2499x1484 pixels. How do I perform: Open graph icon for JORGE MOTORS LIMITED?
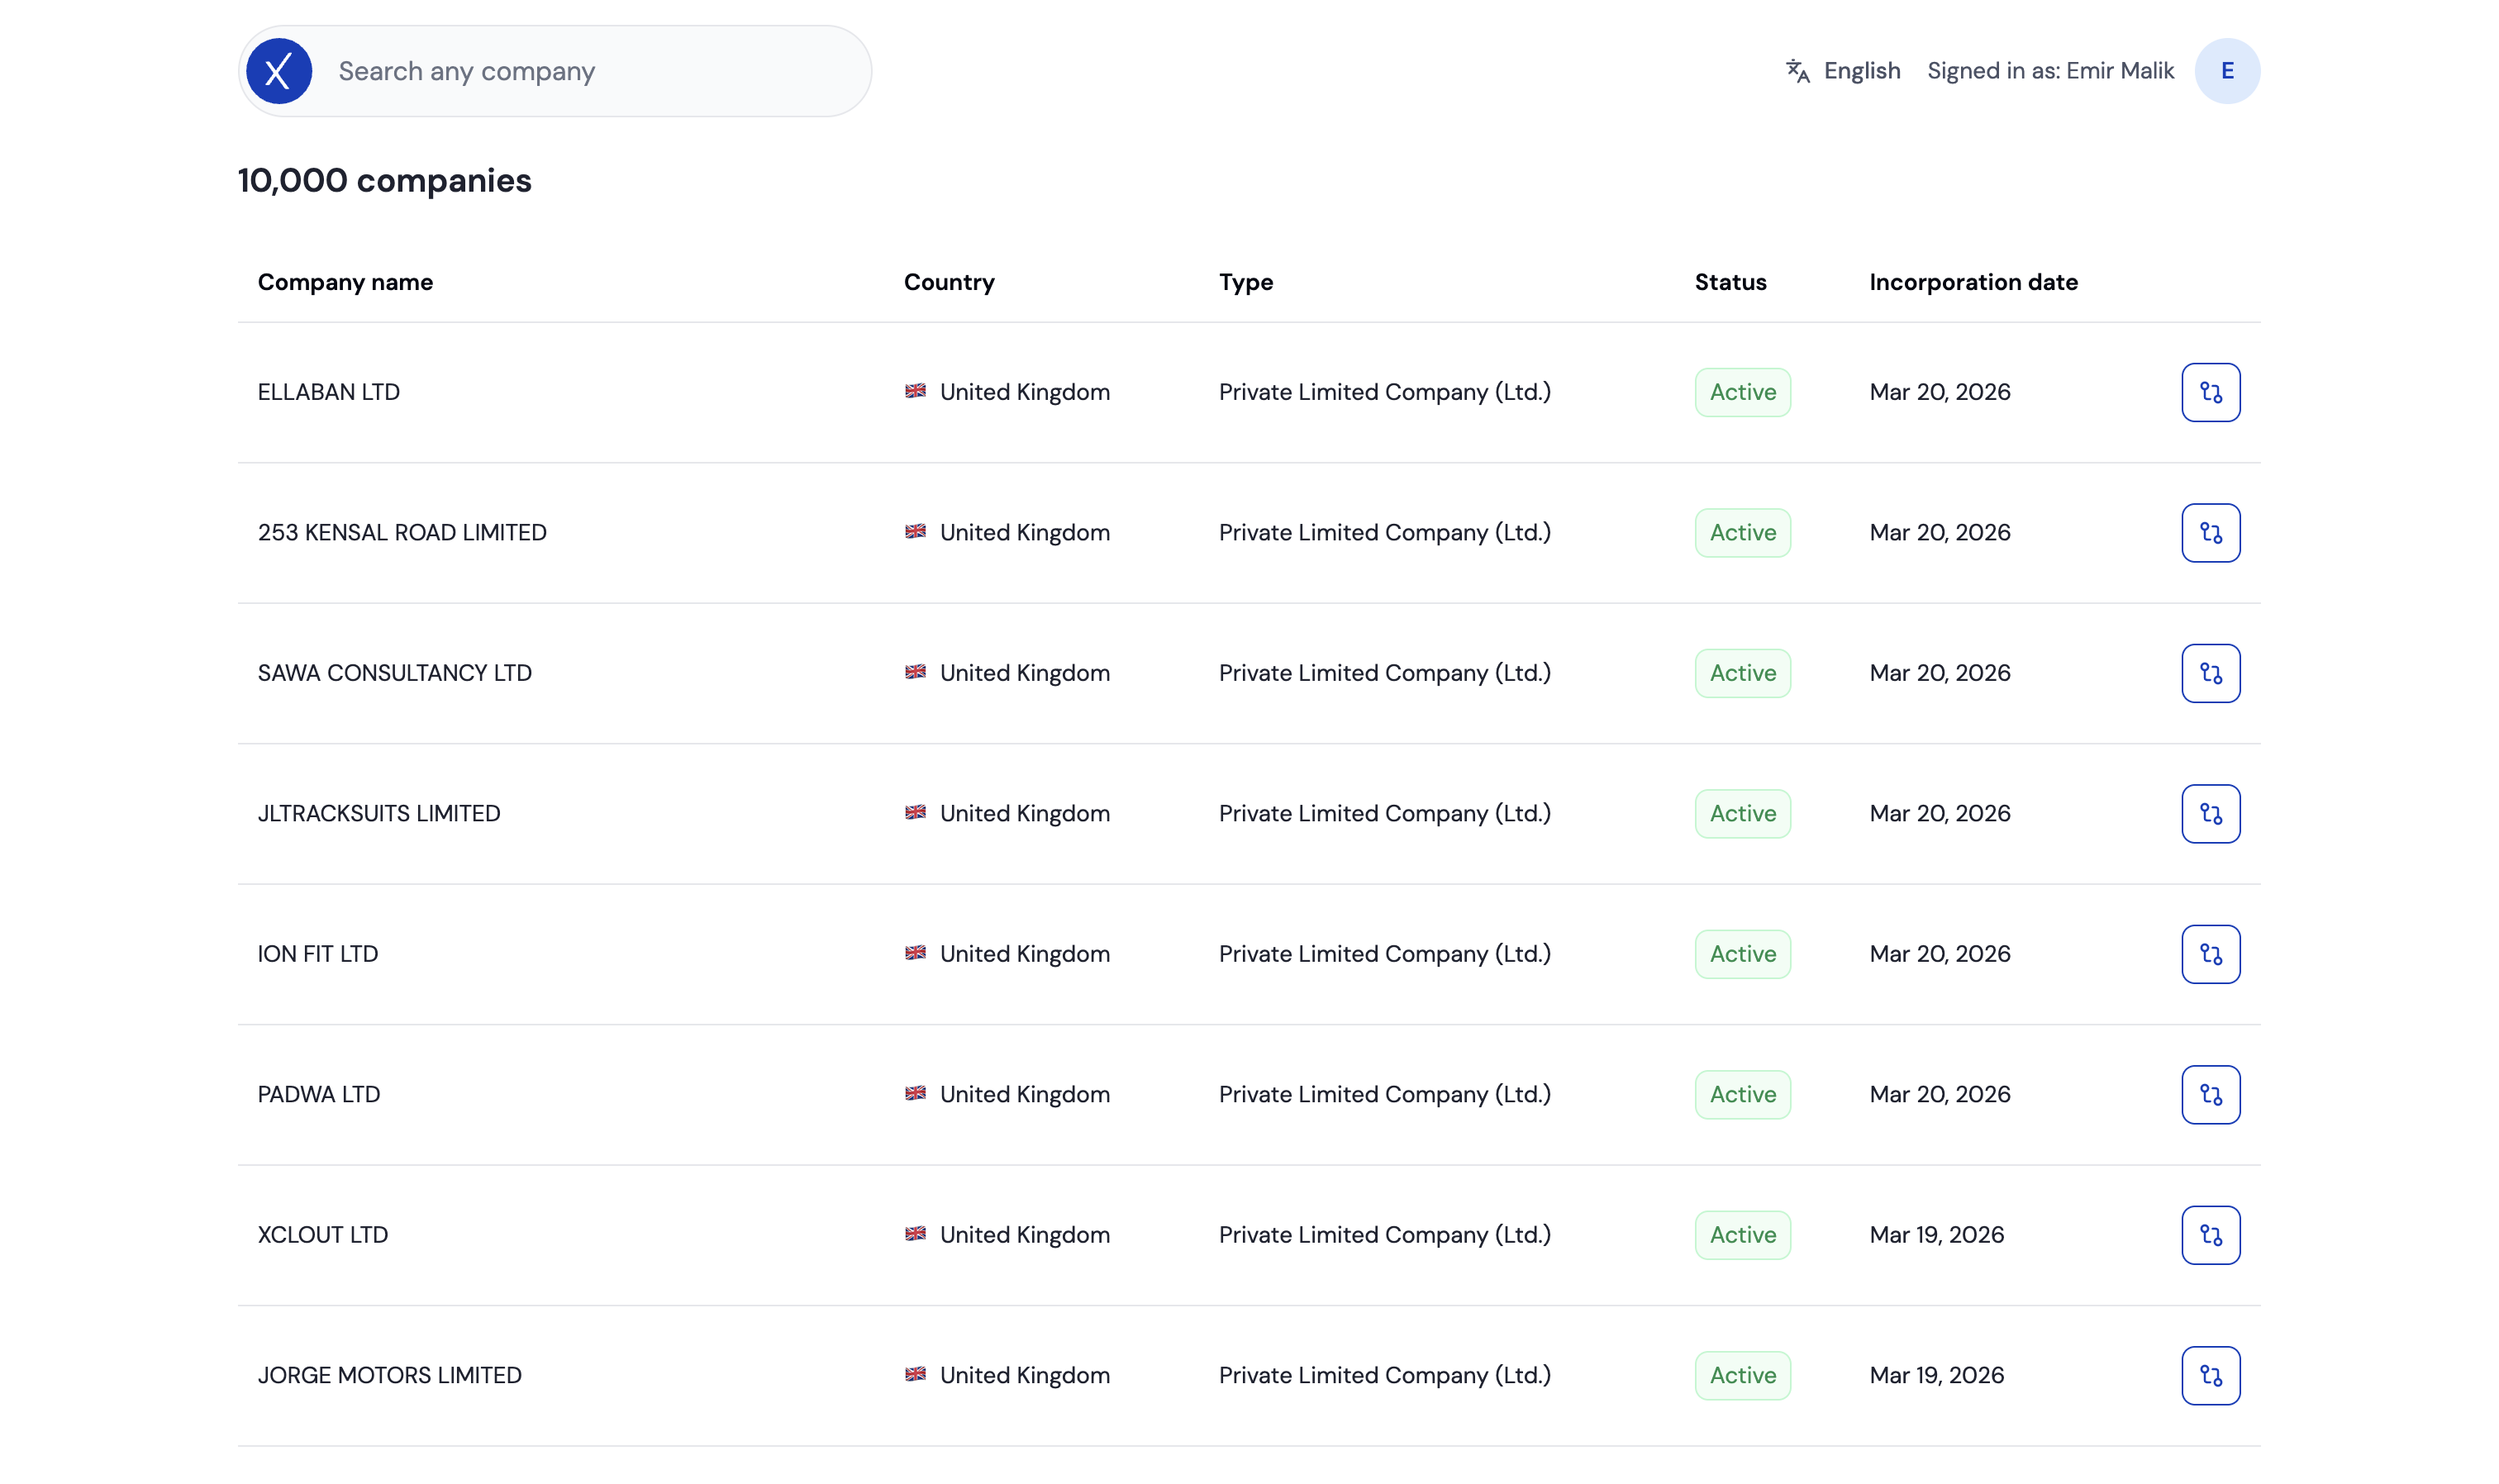(2210, 1376)
